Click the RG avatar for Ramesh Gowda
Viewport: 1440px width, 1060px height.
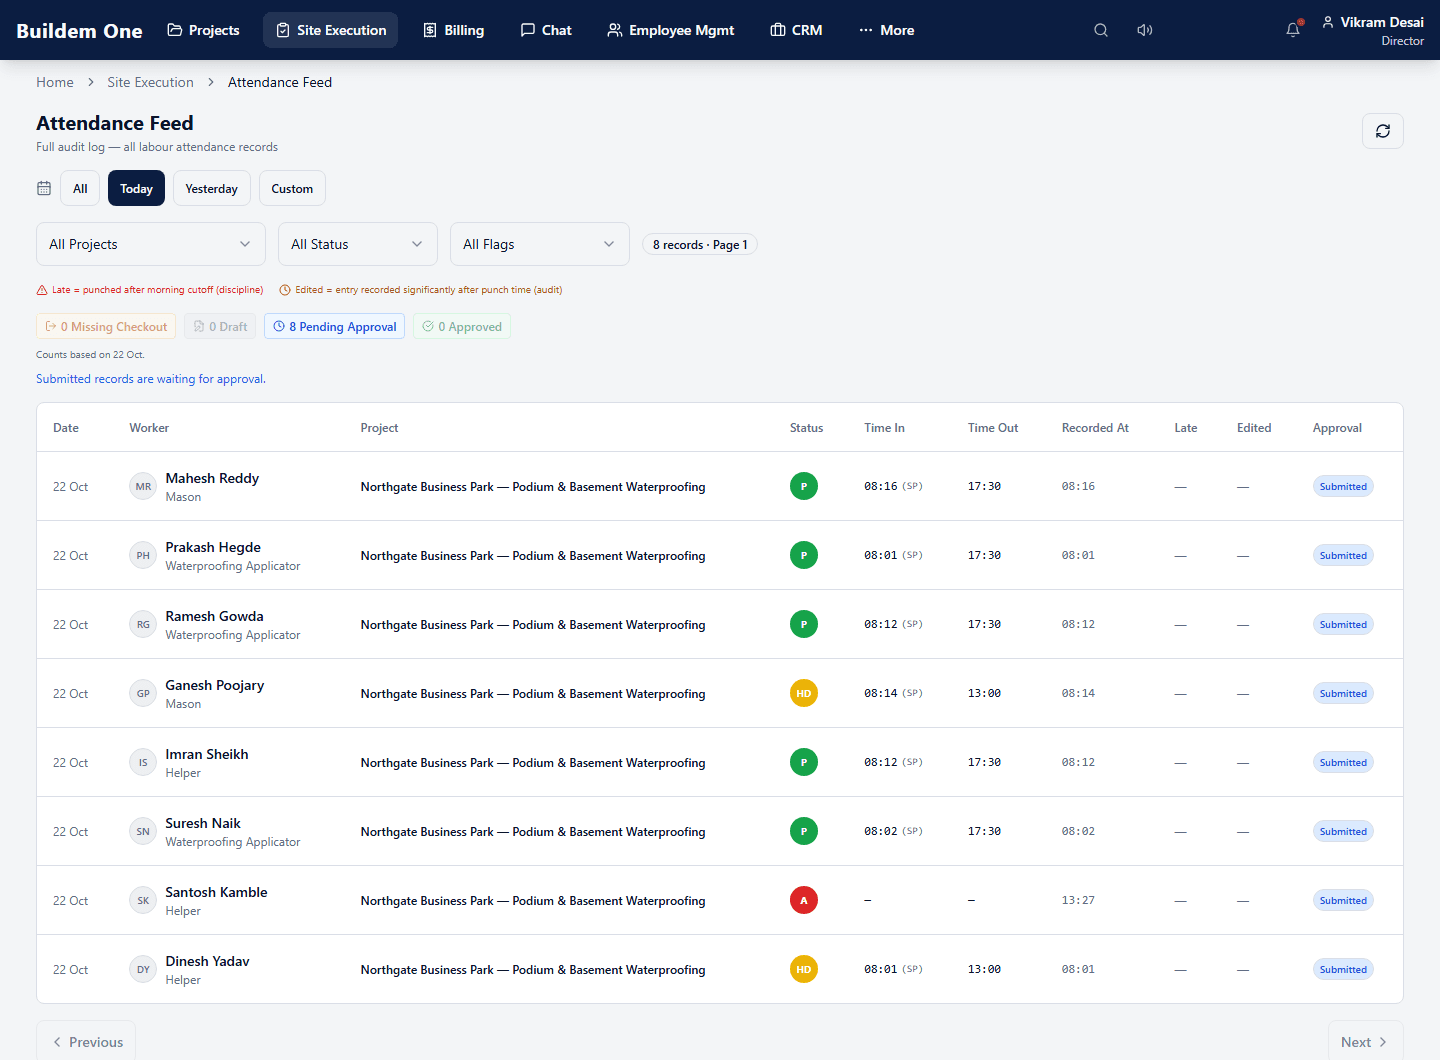143,624
